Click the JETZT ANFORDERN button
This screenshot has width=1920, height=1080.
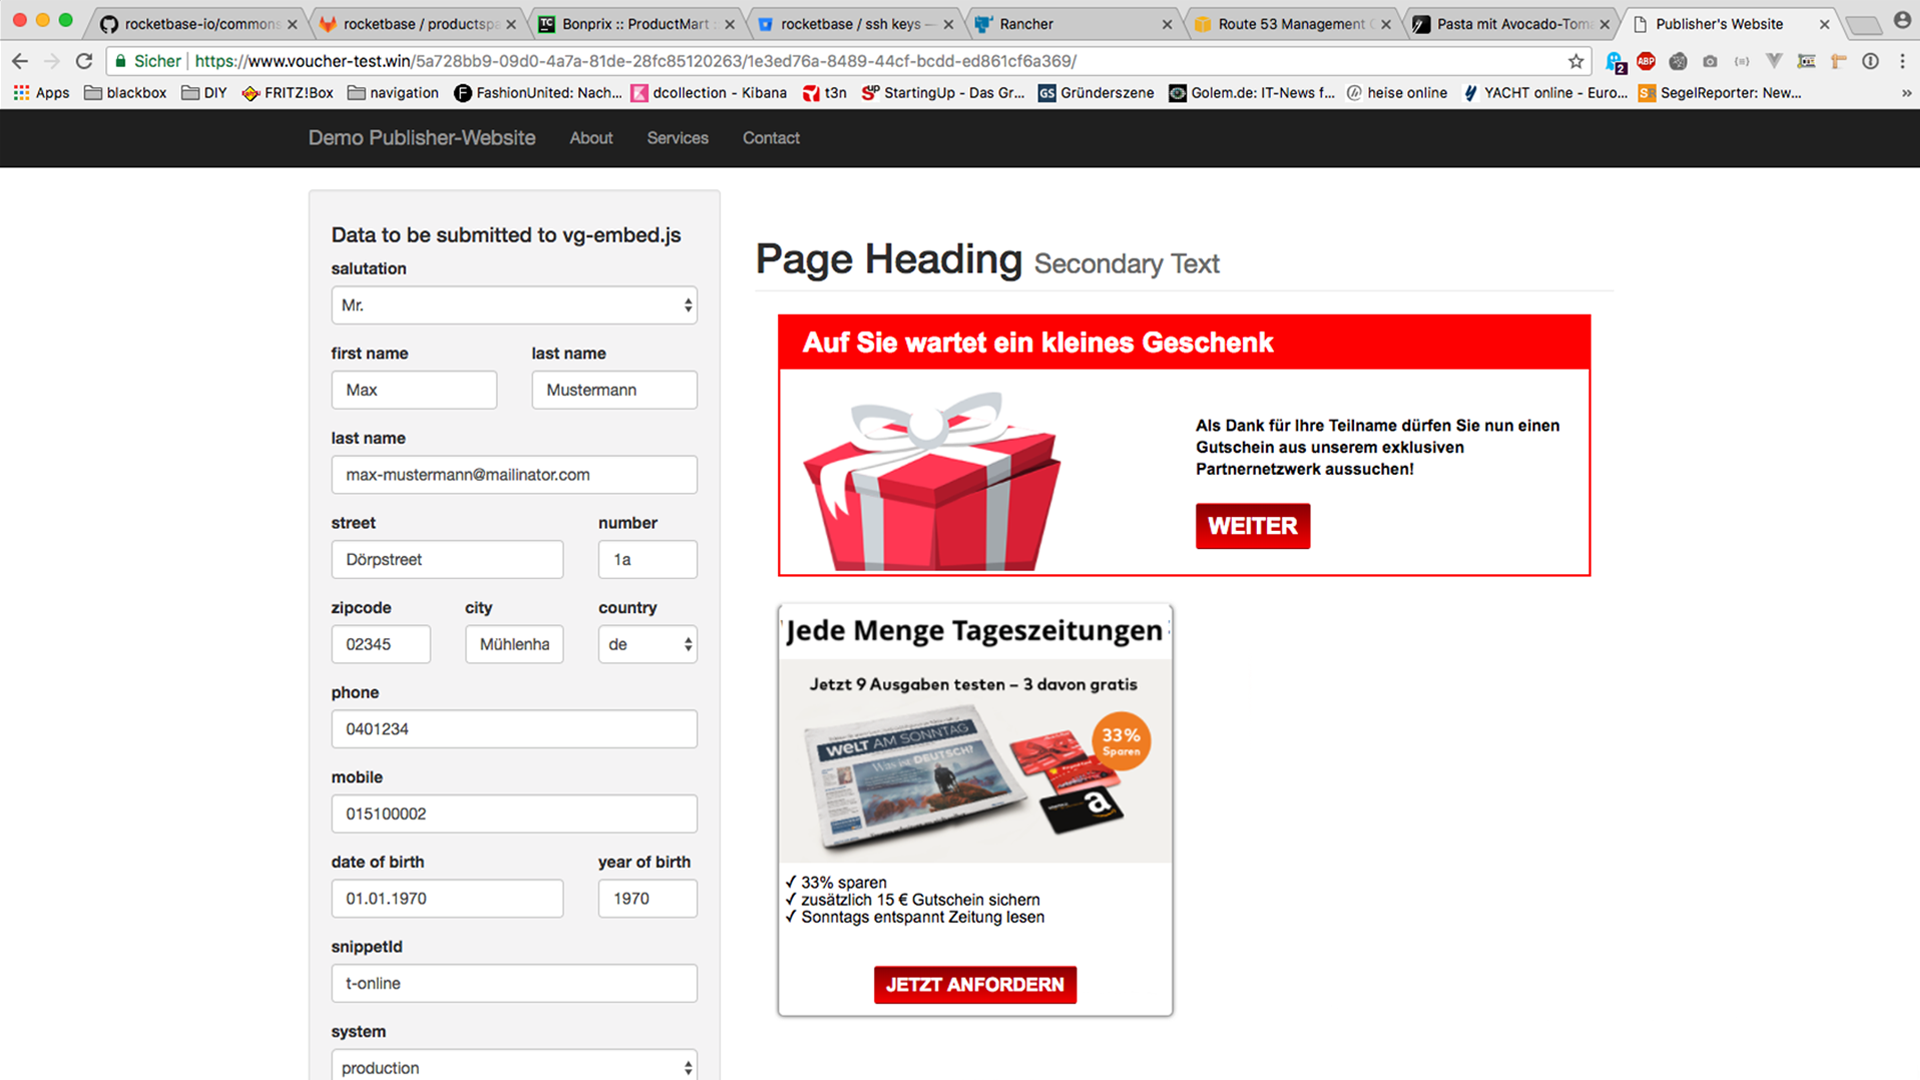click(x=974, y=984)
